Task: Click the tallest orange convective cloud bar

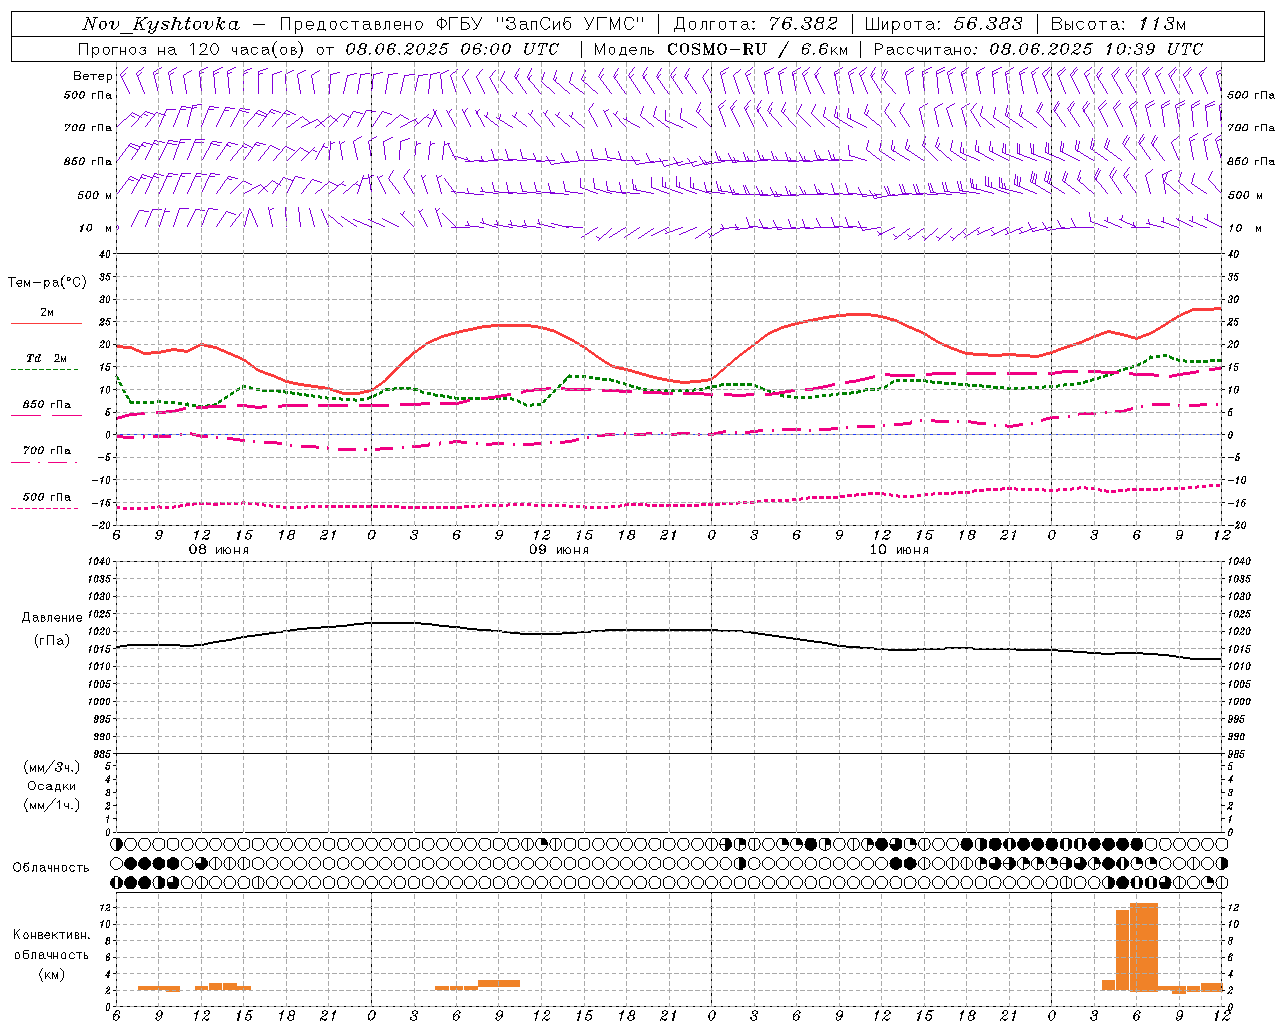Action: click(x=1144, y=947)
